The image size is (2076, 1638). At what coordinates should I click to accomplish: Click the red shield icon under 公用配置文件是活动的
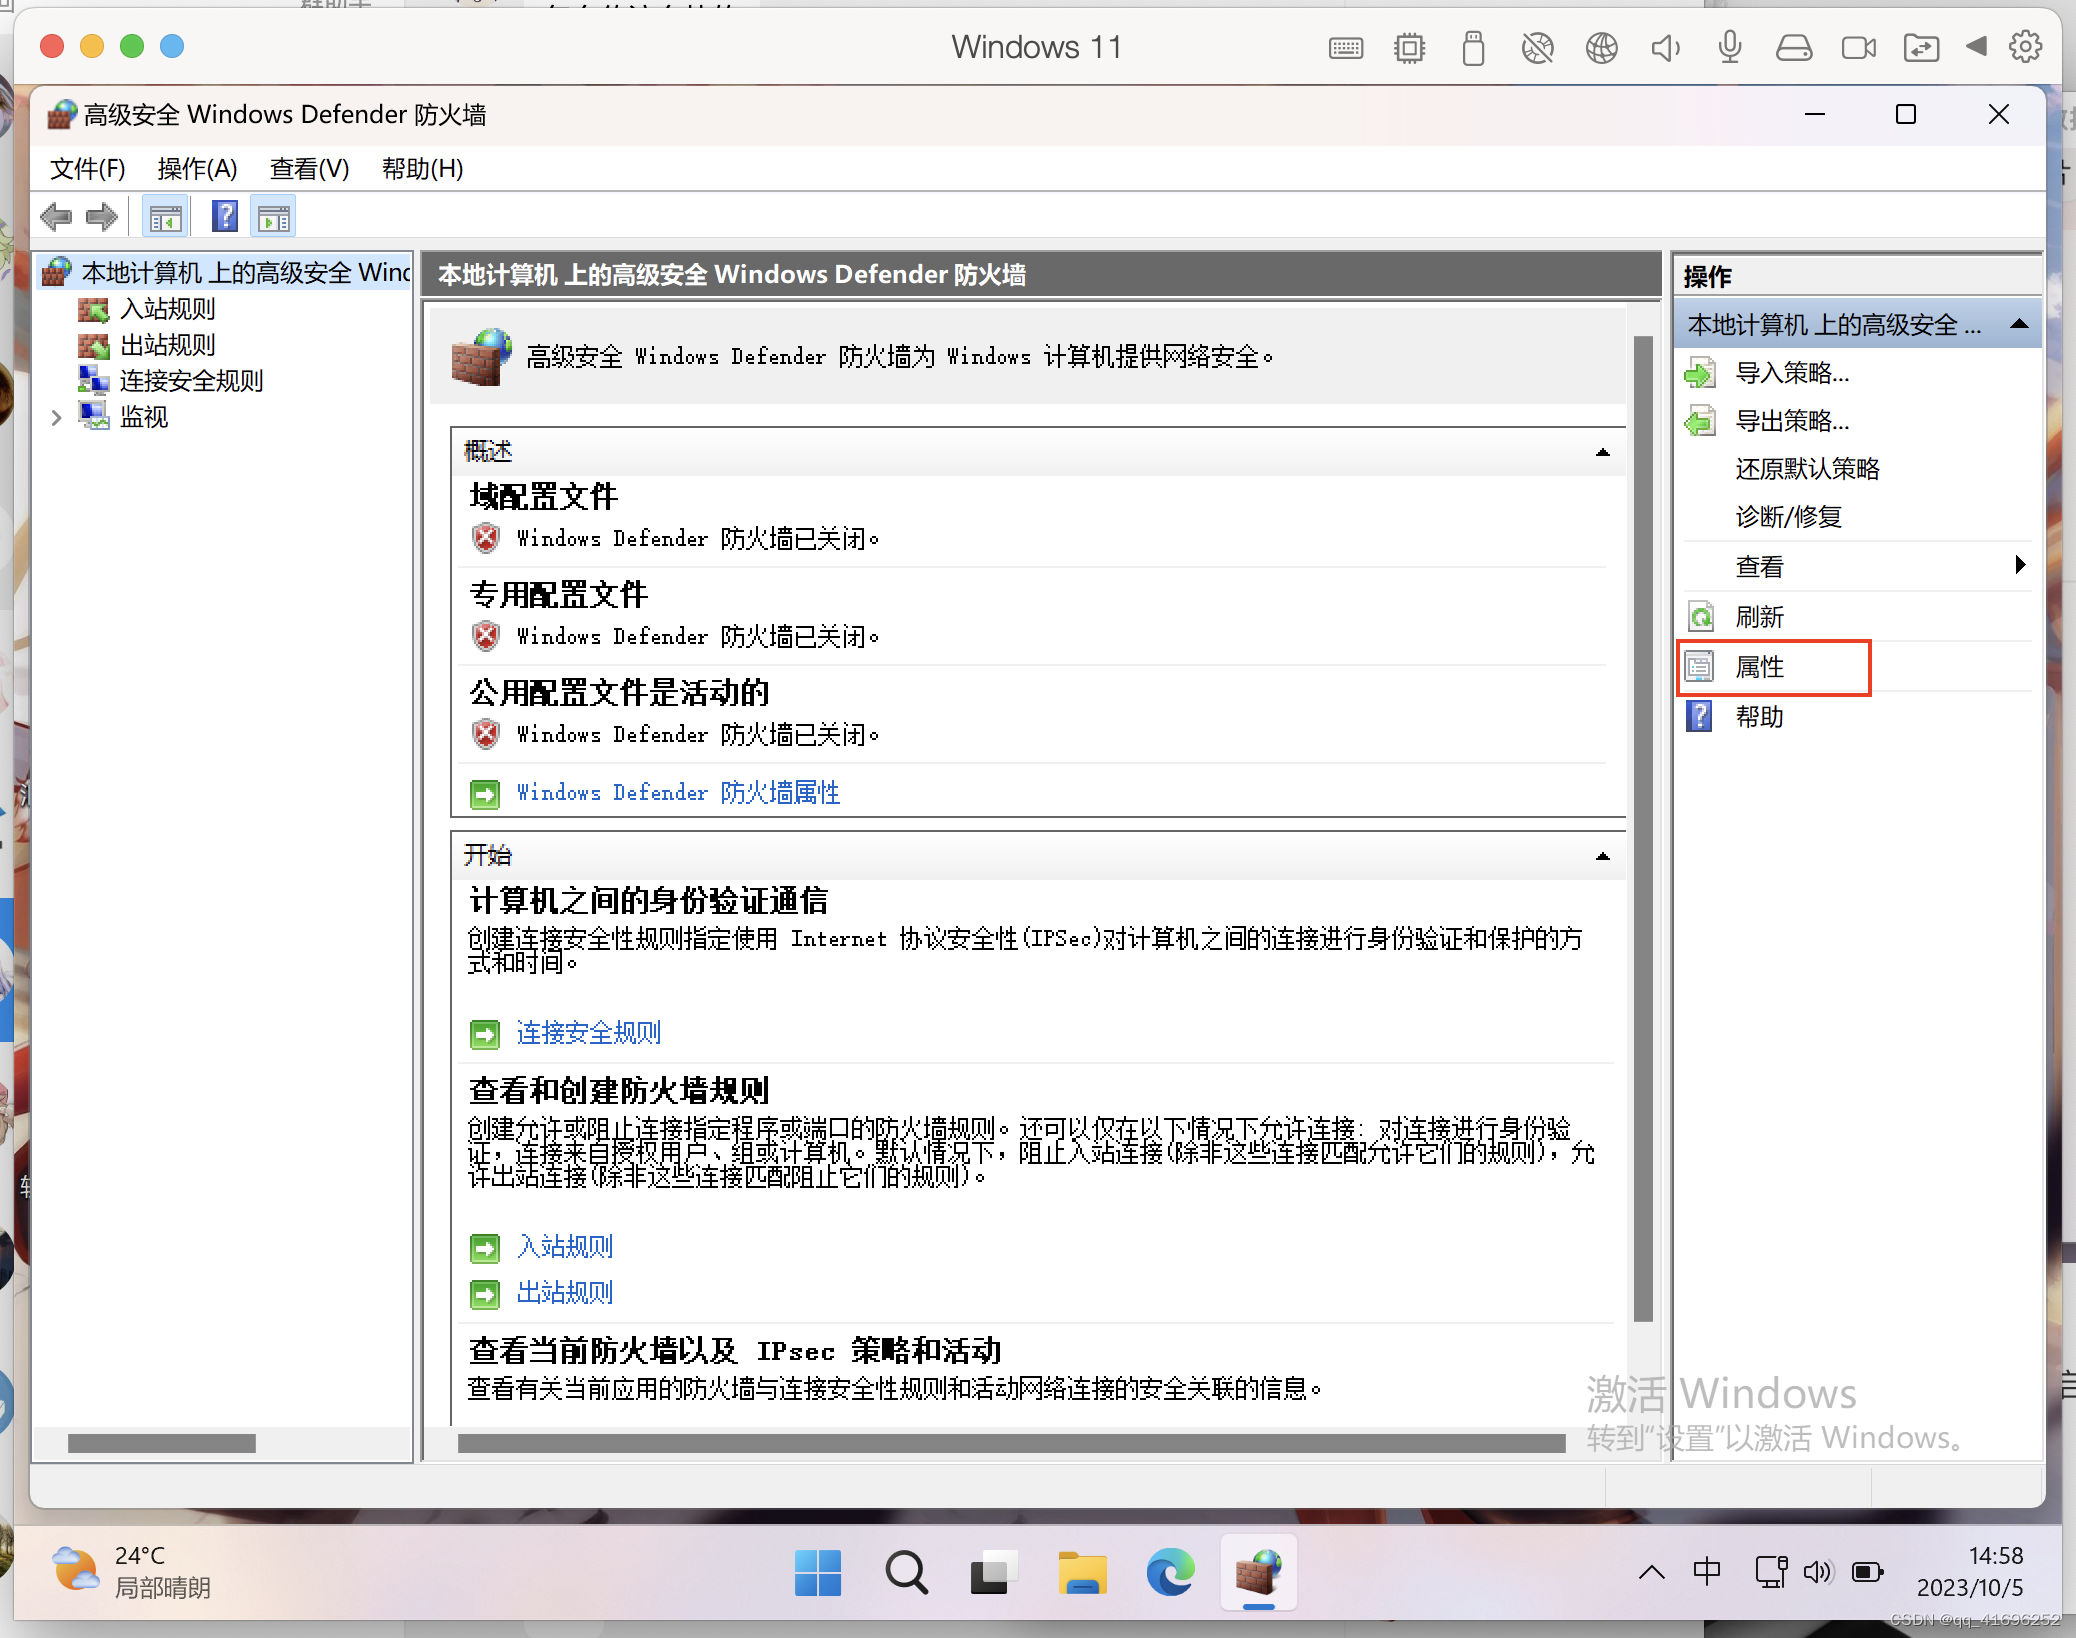(x=486, y=734)
